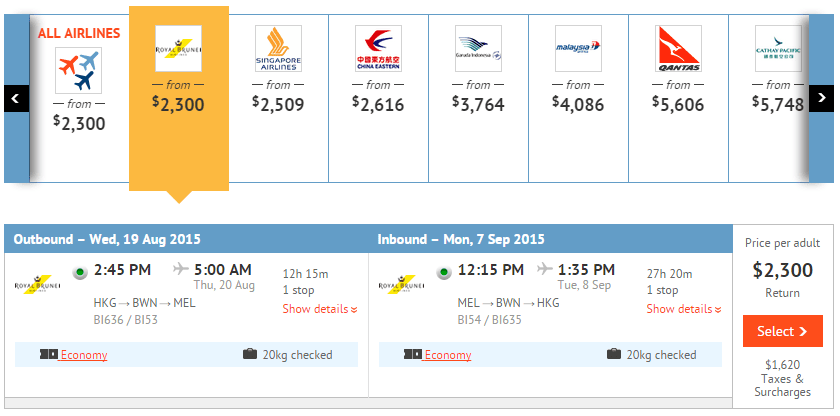The width and height of the screenshot is (840, 416).
Task: Pick the Garuda Indonesia logo
Action: pyautogui.click(x=478, y=48)
